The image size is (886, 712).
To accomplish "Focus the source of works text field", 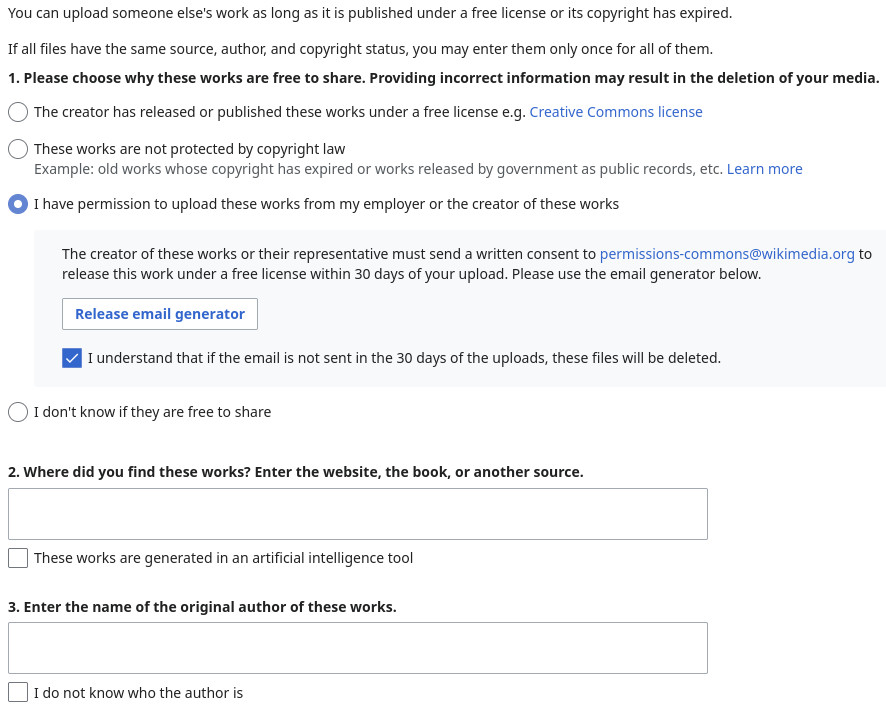I will 358,514.
